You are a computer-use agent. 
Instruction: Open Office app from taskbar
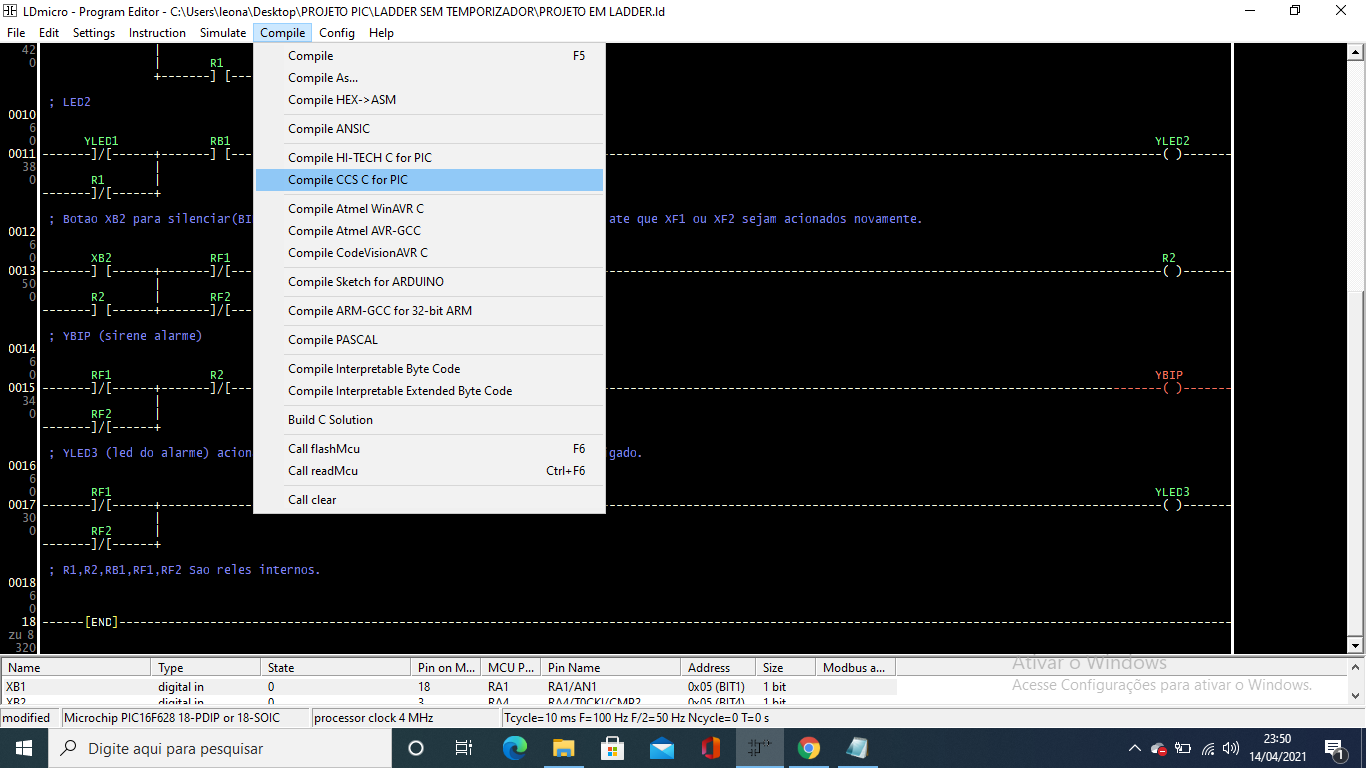[x=710, y=748]
